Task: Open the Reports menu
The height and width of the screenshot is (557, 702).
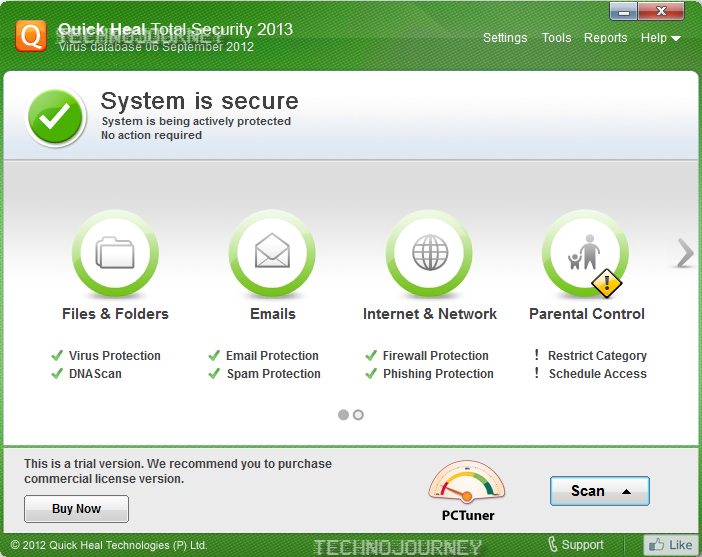Action: tap(605, 38)
